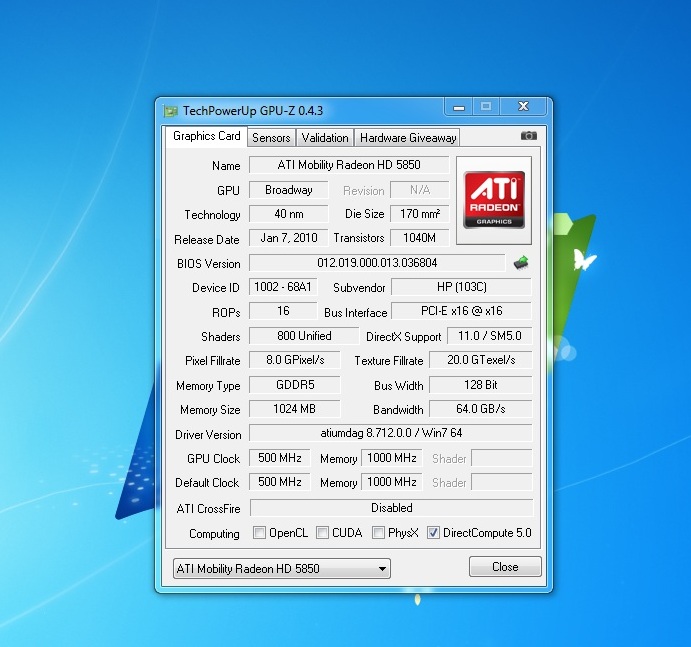Click the 'Memory Type' label

[208, 386]
